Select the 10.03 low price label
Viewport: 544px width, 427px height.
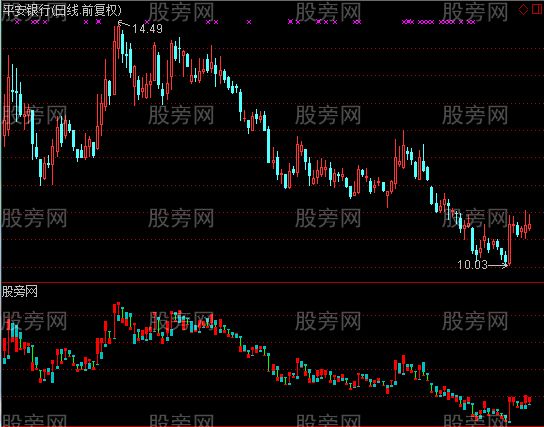click(473, 265)
